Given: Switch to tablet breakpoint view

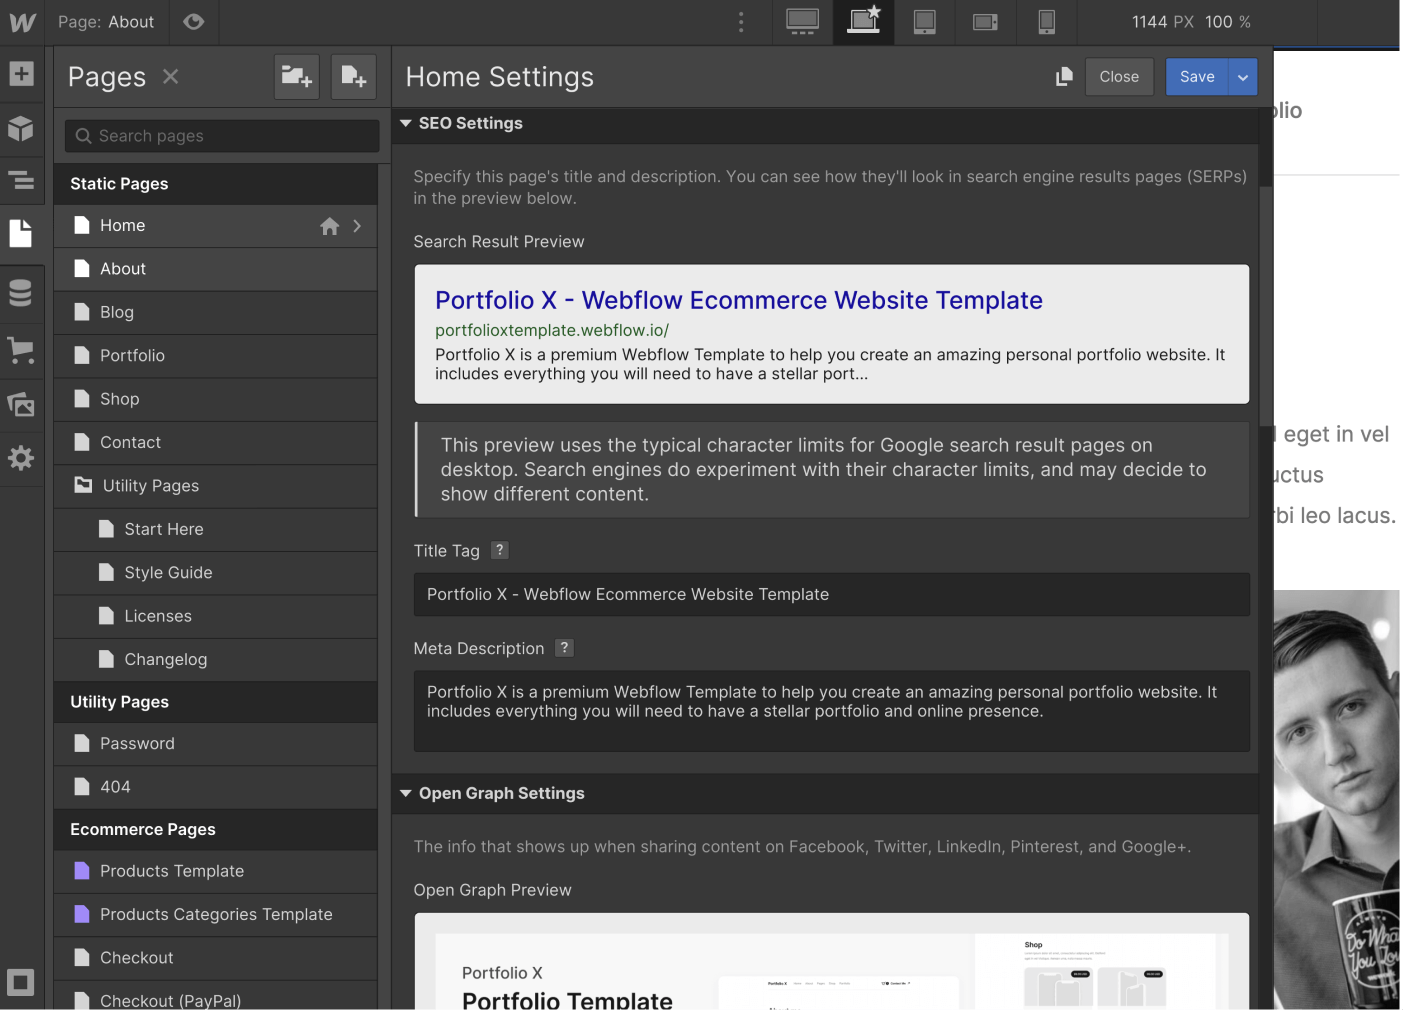Looking at the screenshot, I should coord(925,22).
